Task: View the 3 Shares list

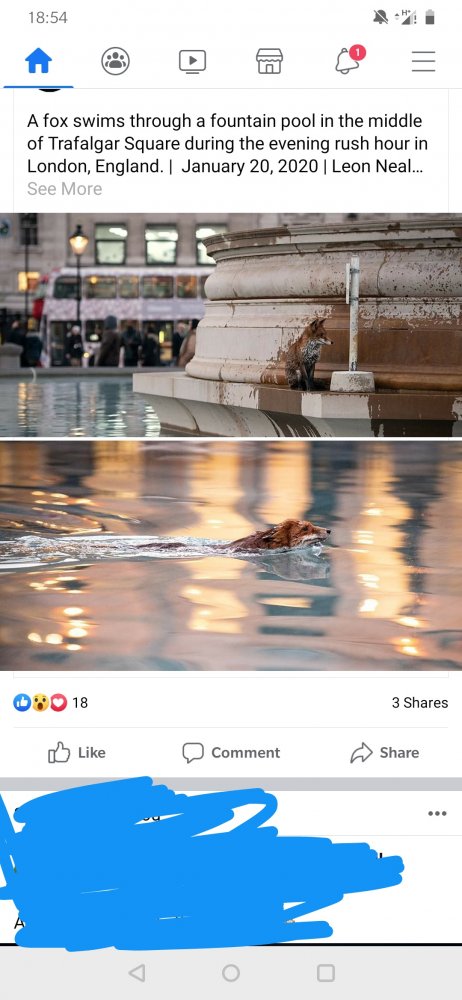Action: [x=420, y=703]
